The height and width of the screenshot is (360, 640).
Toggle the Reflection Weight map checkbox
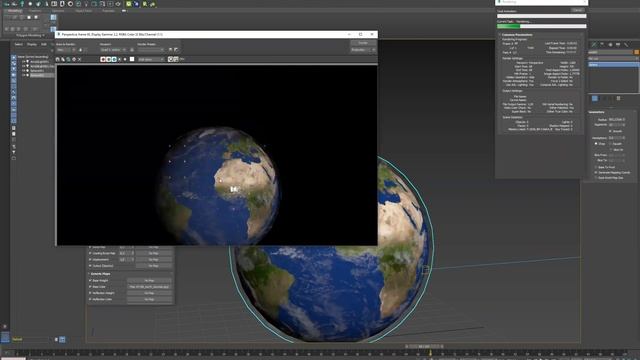coord(90,293)
